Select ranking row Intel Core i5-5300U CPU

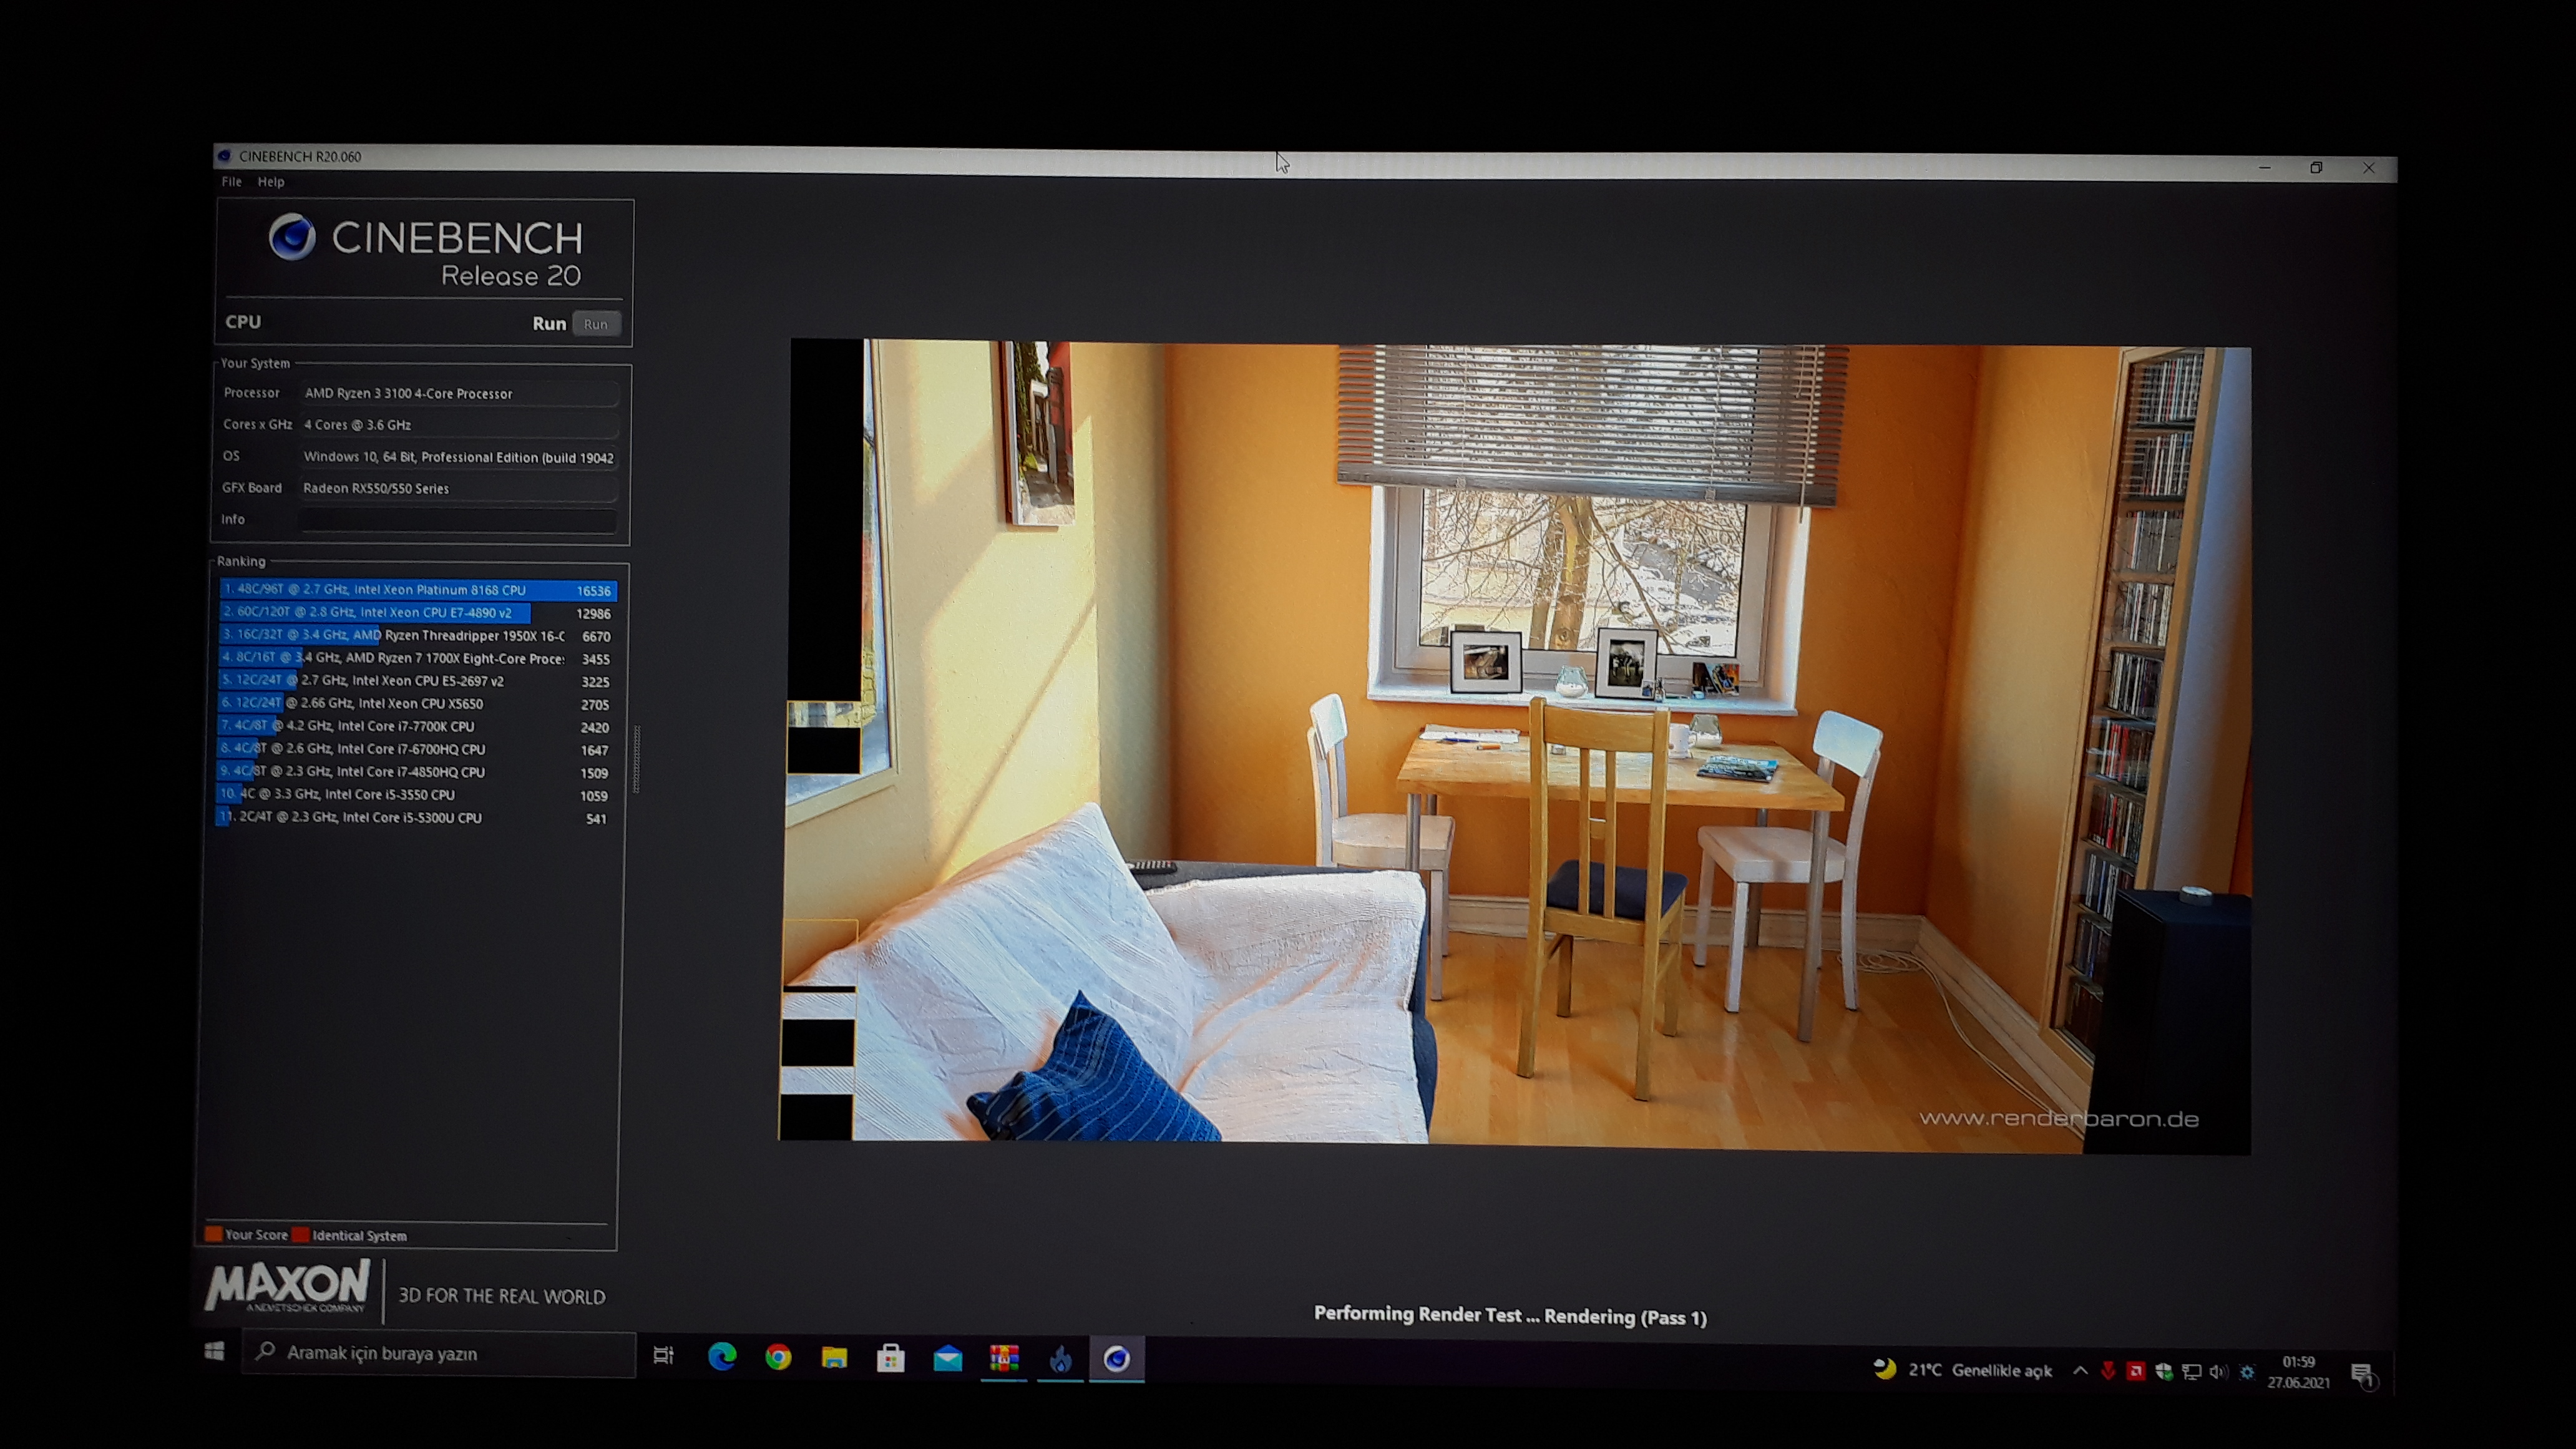coord(413,818)
